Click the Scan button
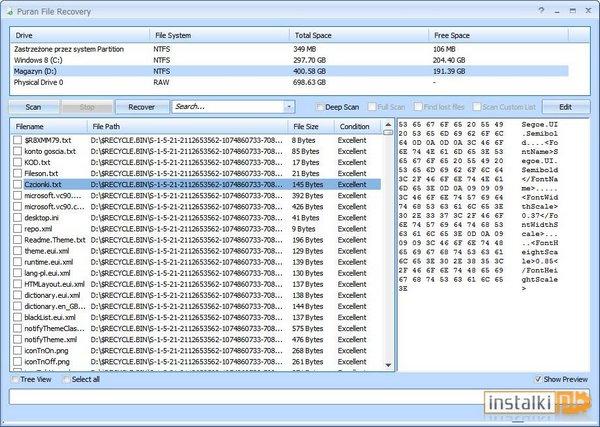The image size is (600, 427). 34,107
